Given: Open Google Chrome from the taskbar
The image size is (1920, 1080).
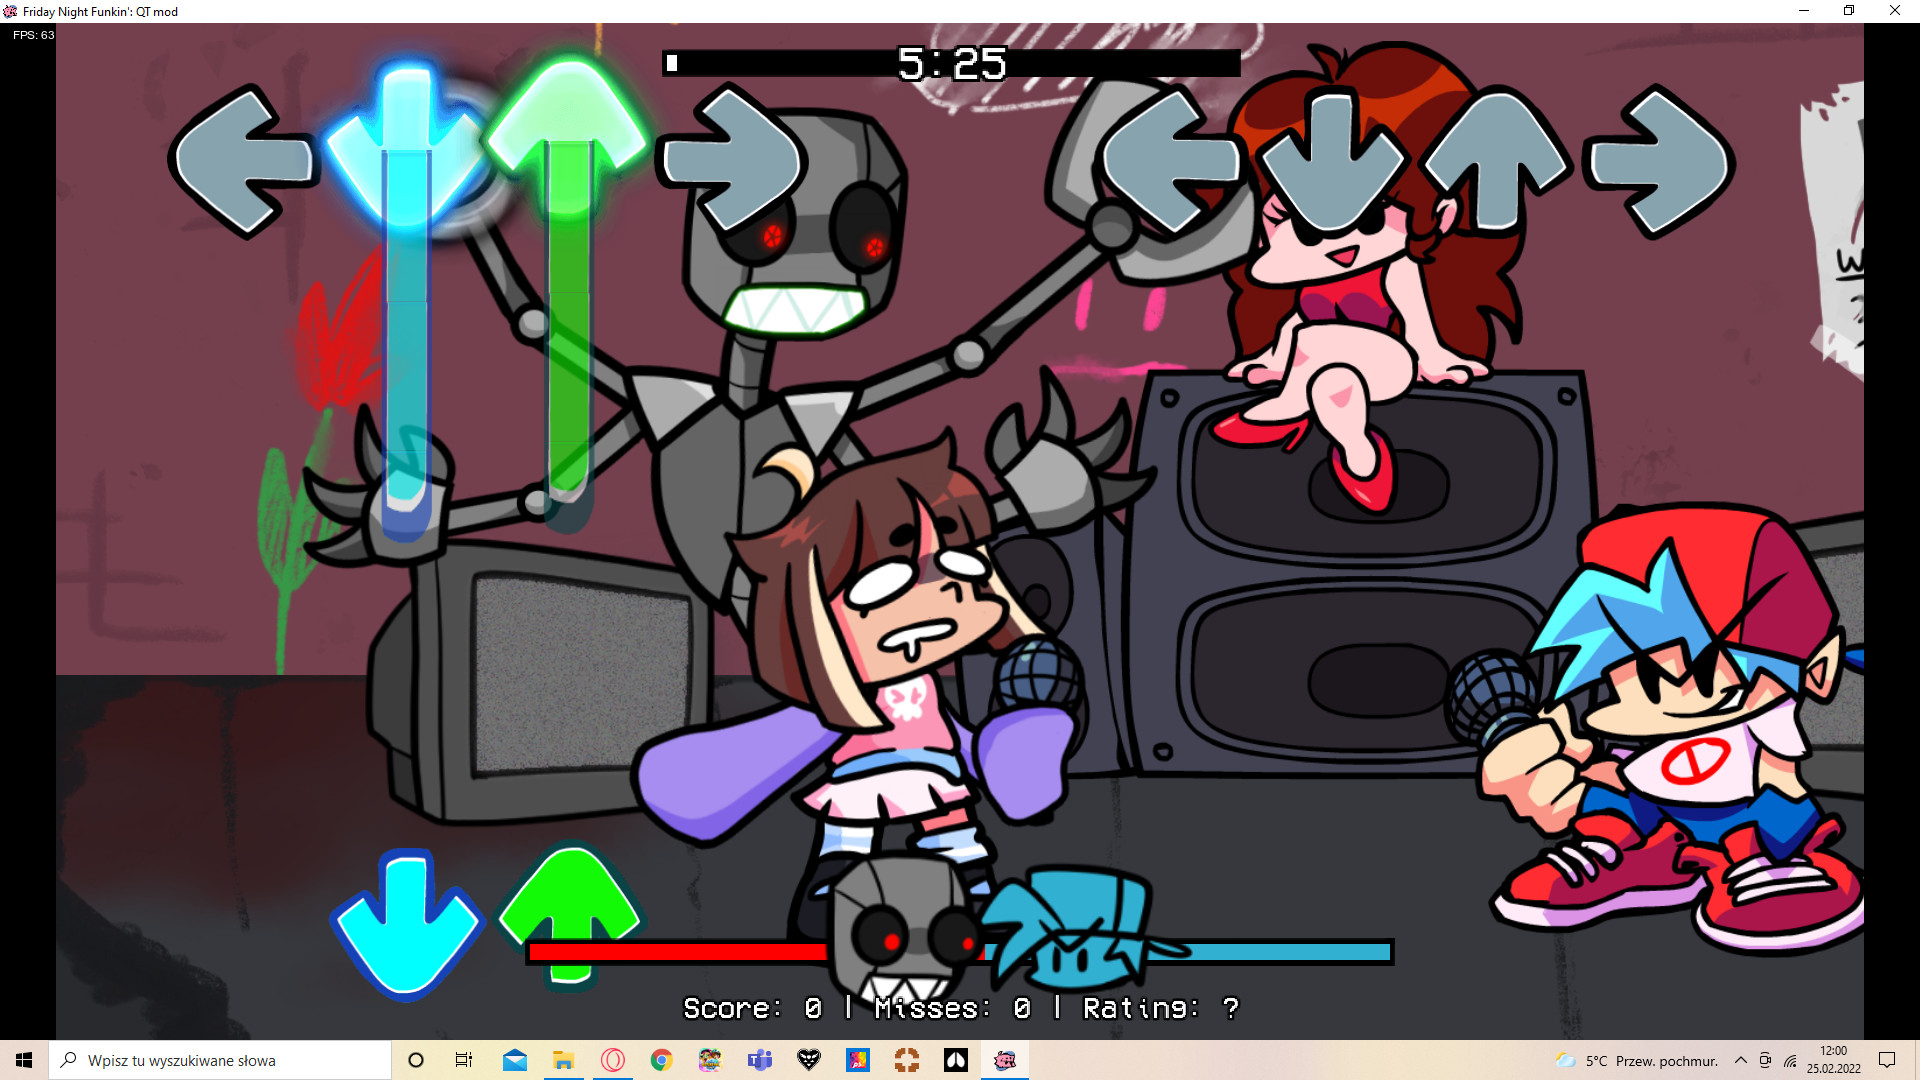Looking at the screenshot, I should tap(661, 1060).
